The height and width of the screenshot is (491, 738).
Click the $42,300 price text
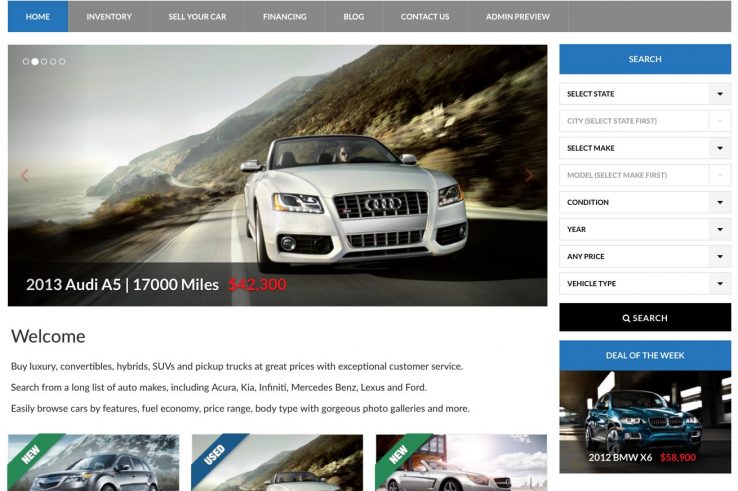click(257, 284)
